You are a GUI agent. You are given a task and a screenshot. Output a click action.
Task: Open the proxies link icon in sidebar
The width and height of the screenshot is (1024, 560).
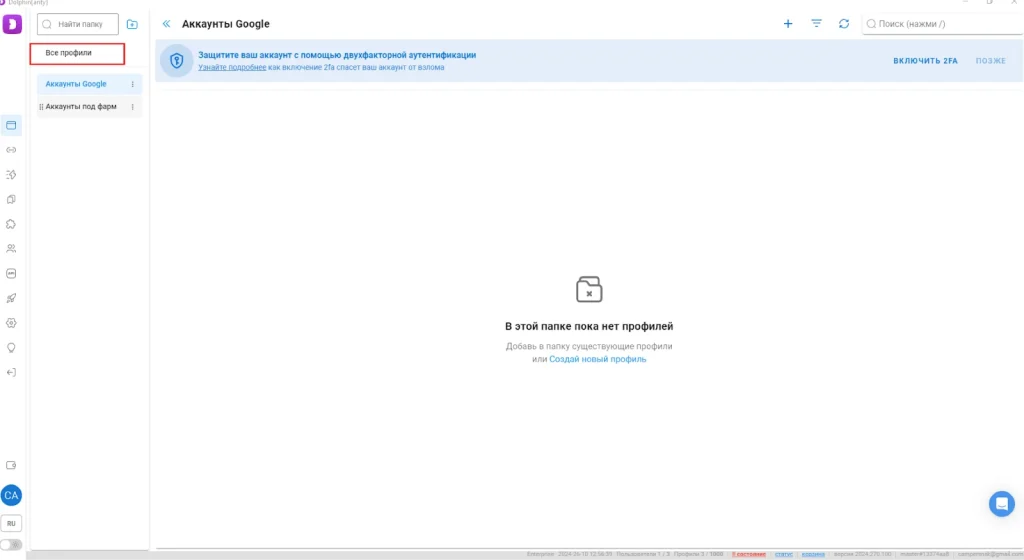(11, 150)
